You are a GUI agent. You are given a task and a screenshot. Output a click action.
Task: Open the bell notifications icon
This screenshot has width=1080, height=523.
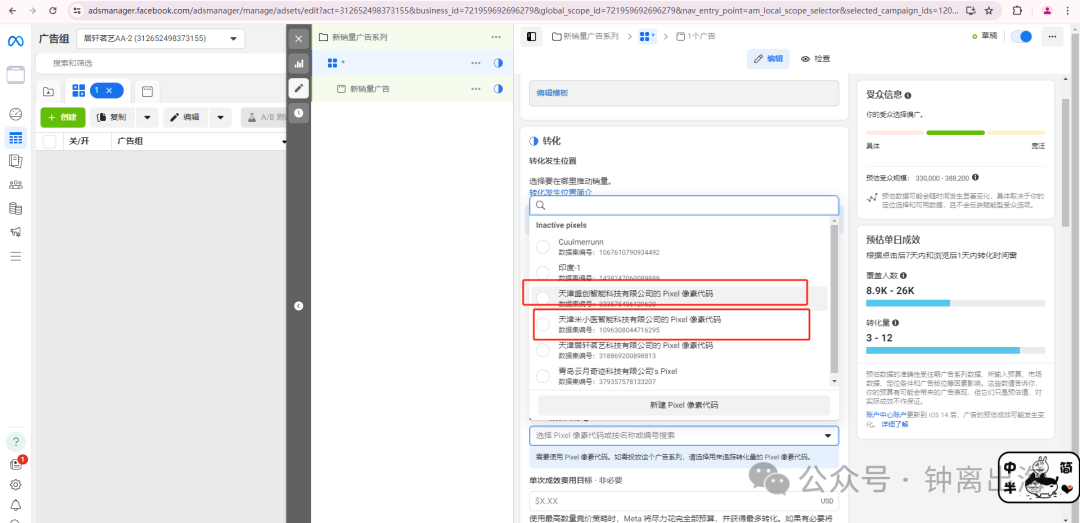(x=16, y=505)
